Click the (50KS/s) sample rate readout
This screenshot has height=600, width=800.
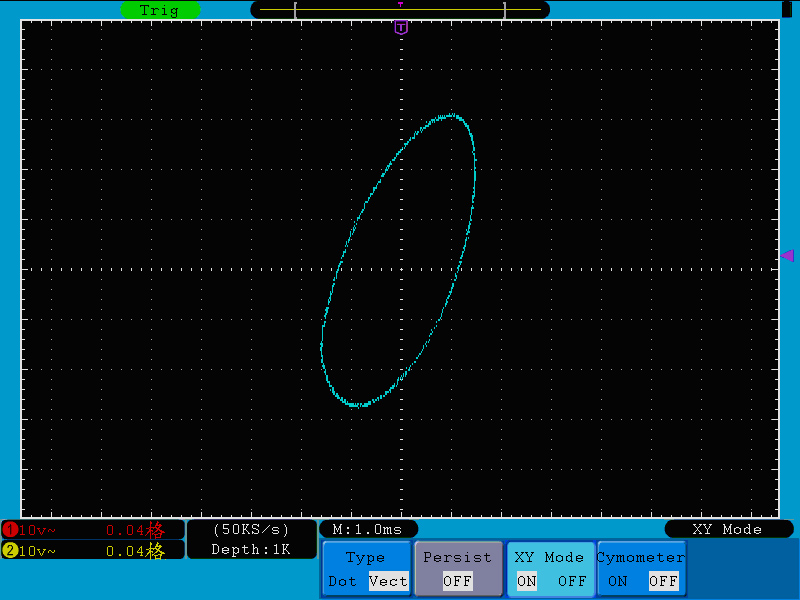[251, 530]
